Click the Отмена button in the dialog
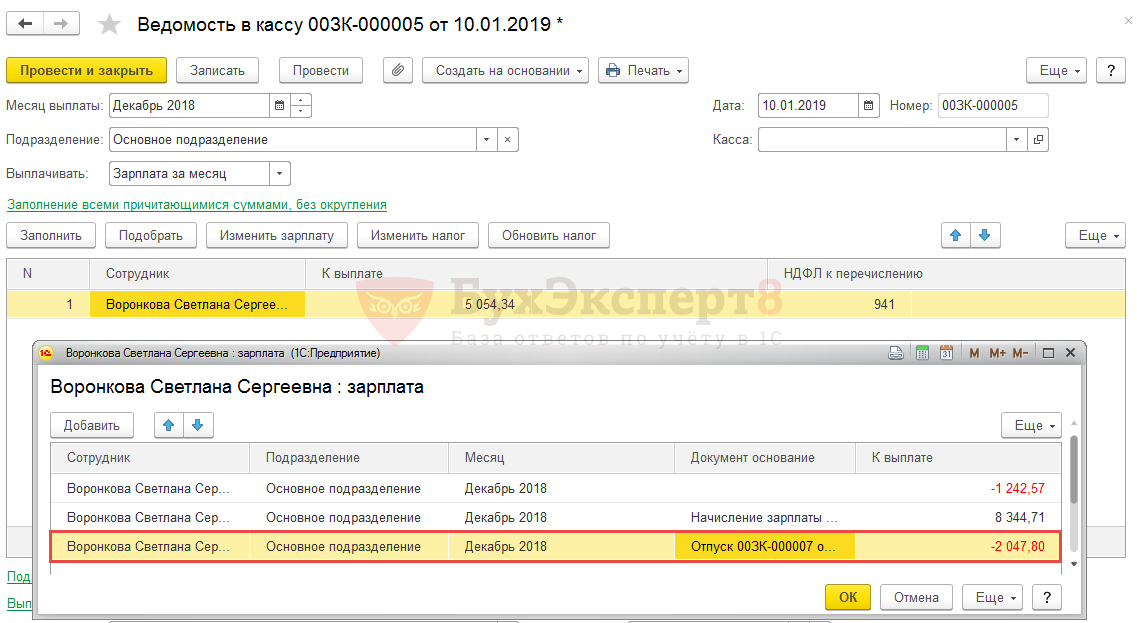The width and height of the screenshot is (1137, 623). point(916,597)
